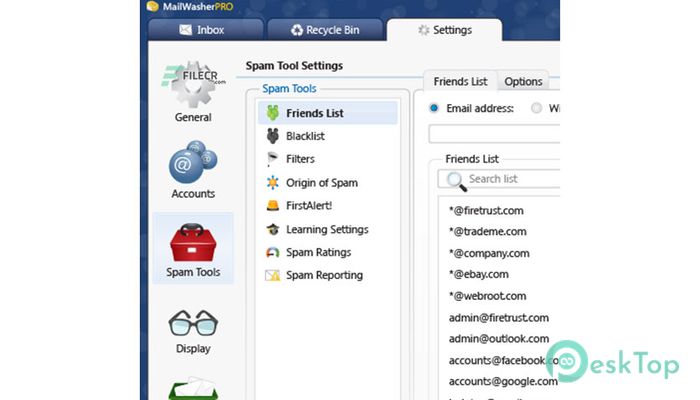700x400 pixels.
Task: Click the FirstAlert! siren icon
Action: click(272, 206)
